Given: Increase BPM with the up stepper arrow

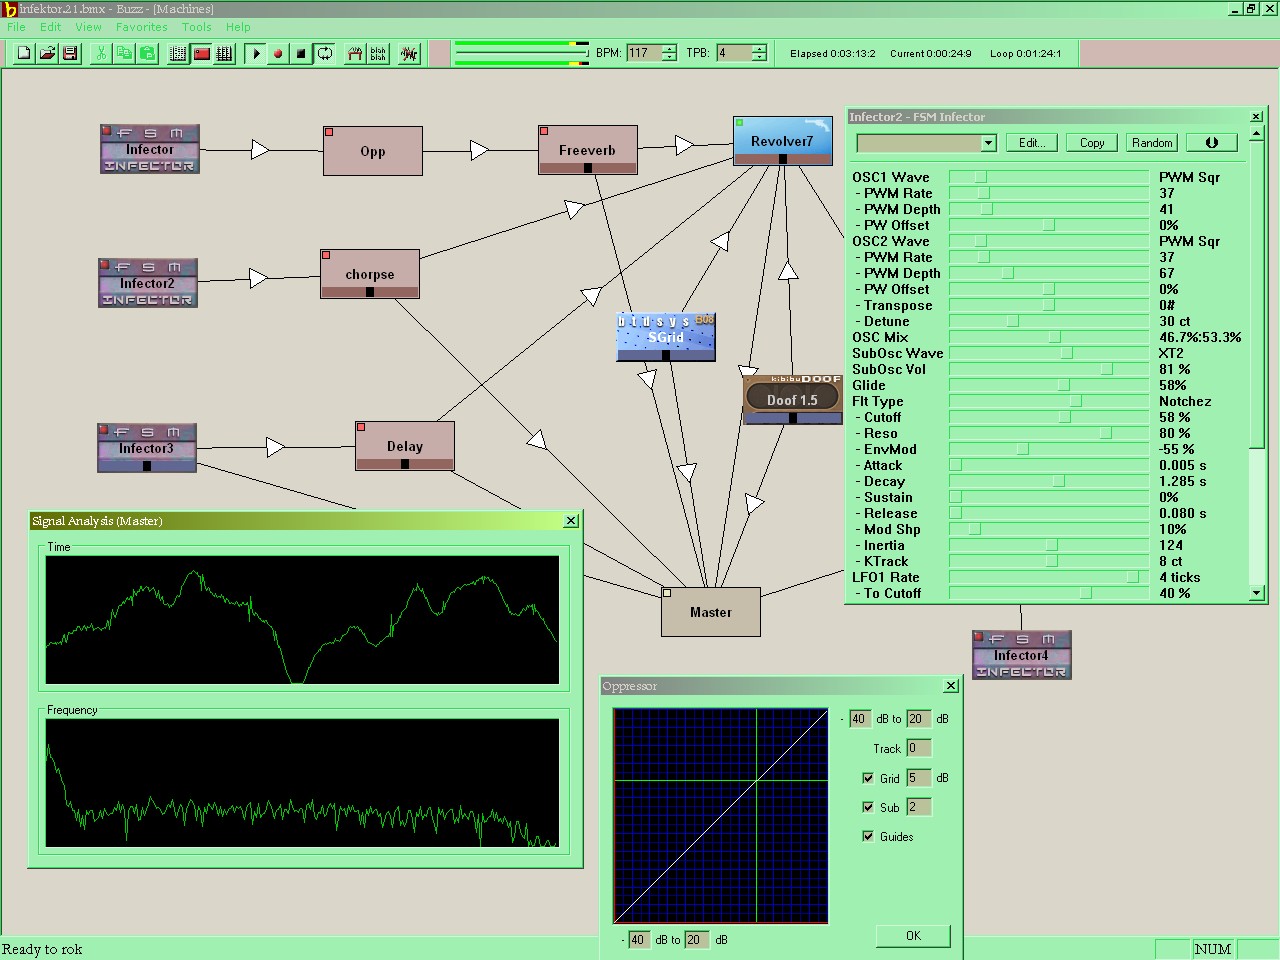Looking at the screenshot, I should 670,48.
